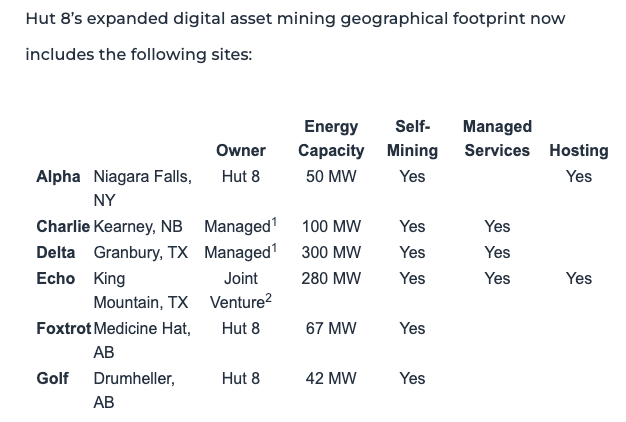This screenshot has height=422, width=626.
Task: Click the Hosting Yes cell for Echo
Action: pyautogui.click(x=579, y=278)
